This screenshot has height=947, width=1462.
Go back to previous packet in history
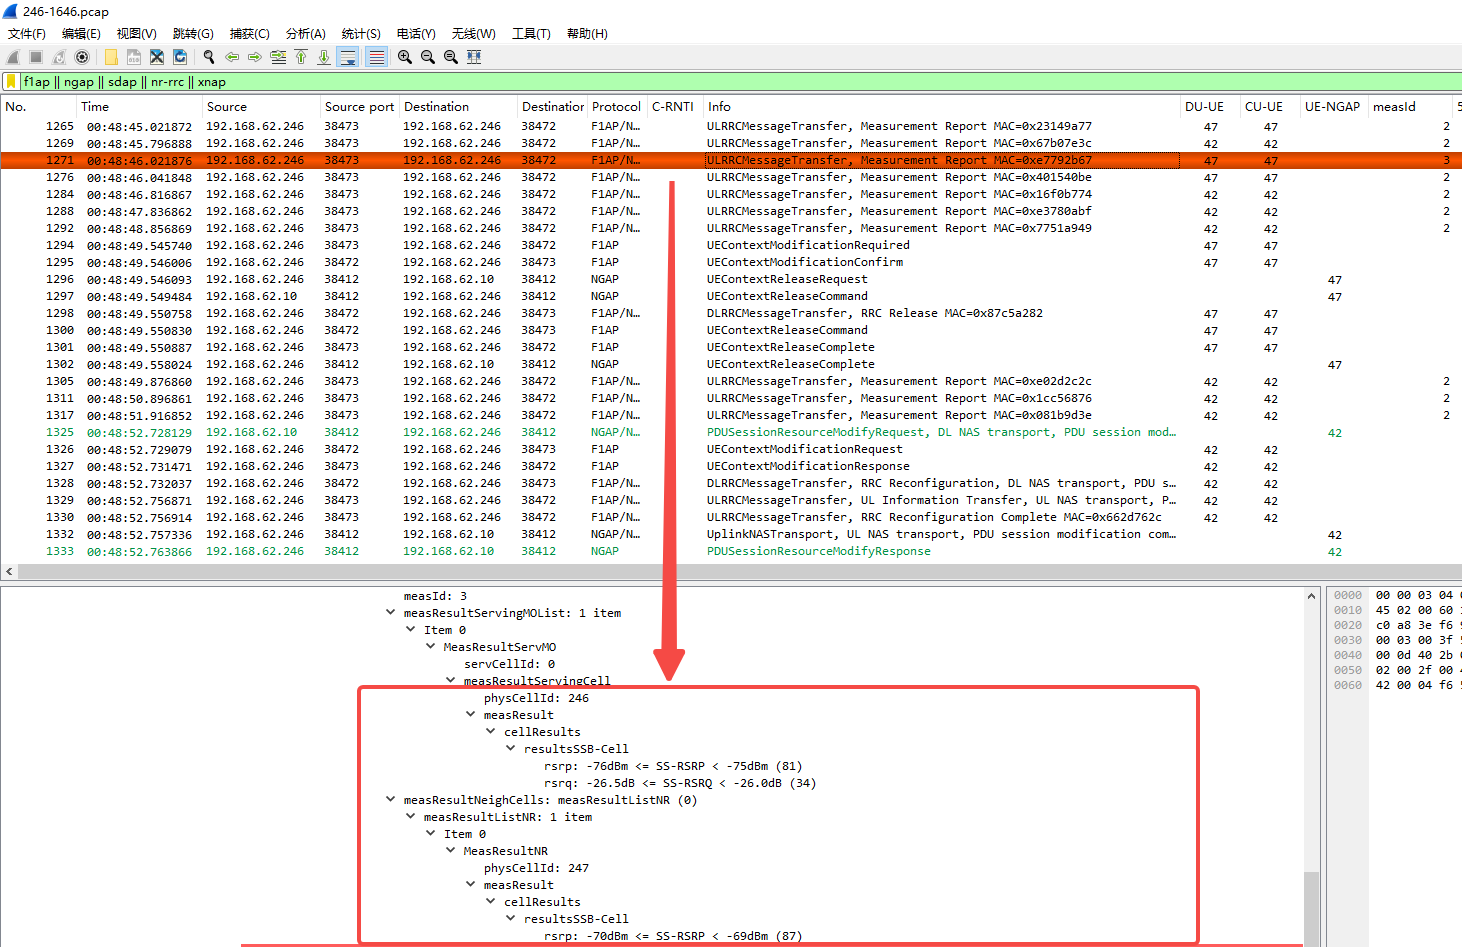(232, 57)
